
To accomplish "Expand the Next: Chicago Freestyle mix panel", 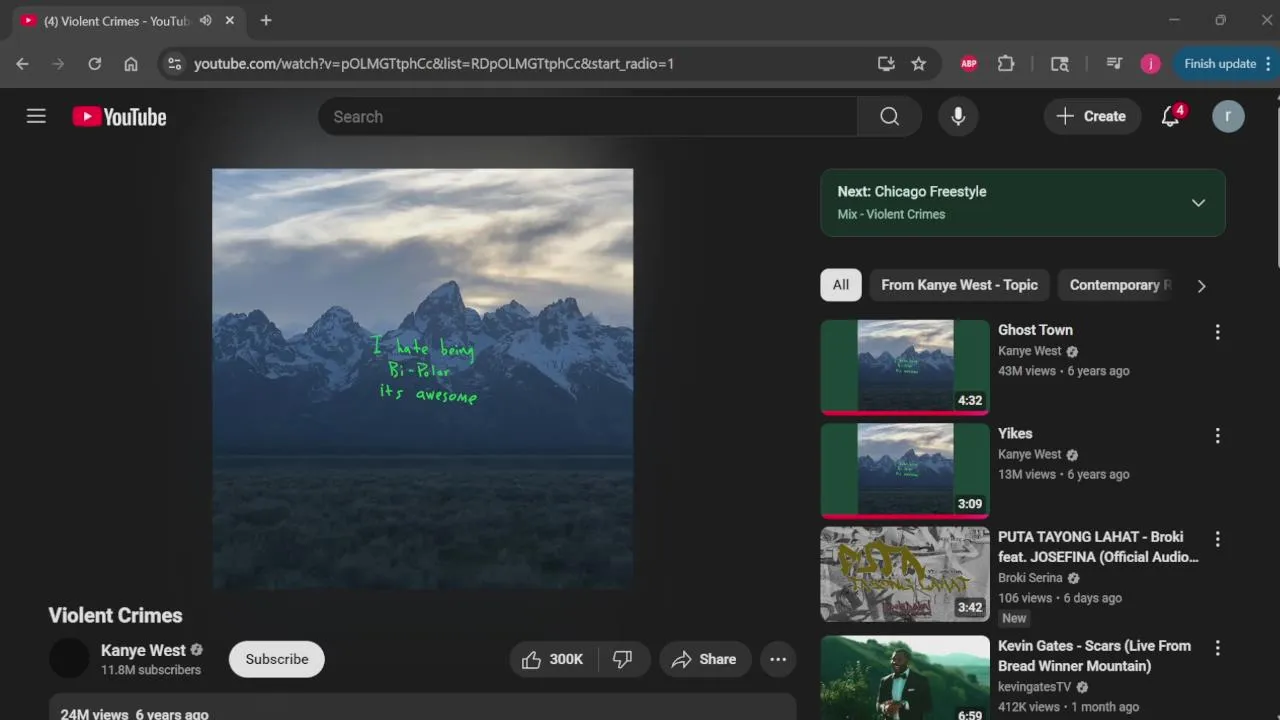I will click(1198, 203).
